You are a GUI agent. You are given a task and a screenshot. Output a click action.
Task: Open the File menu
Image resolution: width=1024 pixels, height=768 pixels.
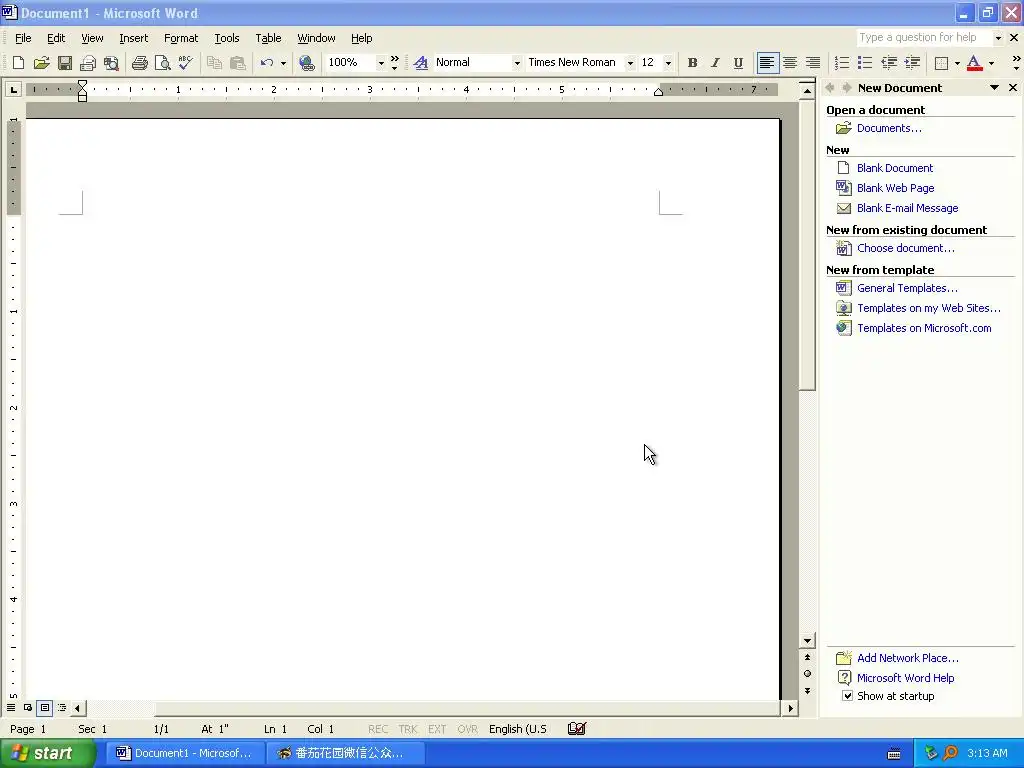[x=23, y=38]
